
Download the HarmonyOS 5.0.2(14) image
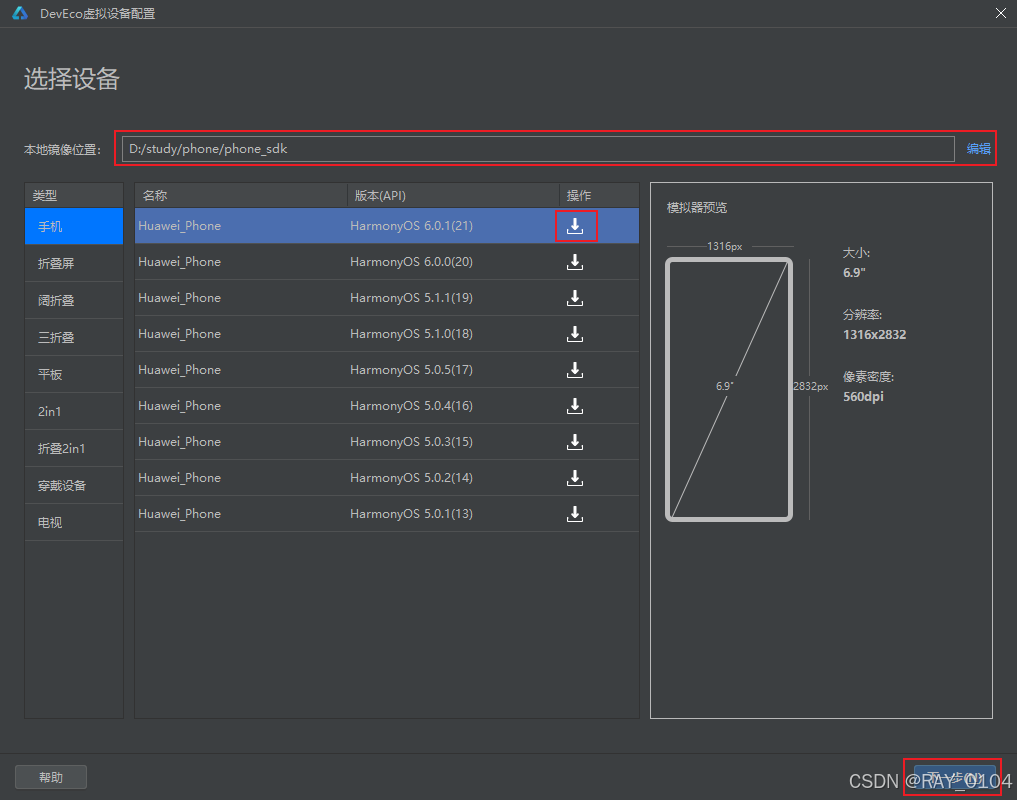click(575, 478)
